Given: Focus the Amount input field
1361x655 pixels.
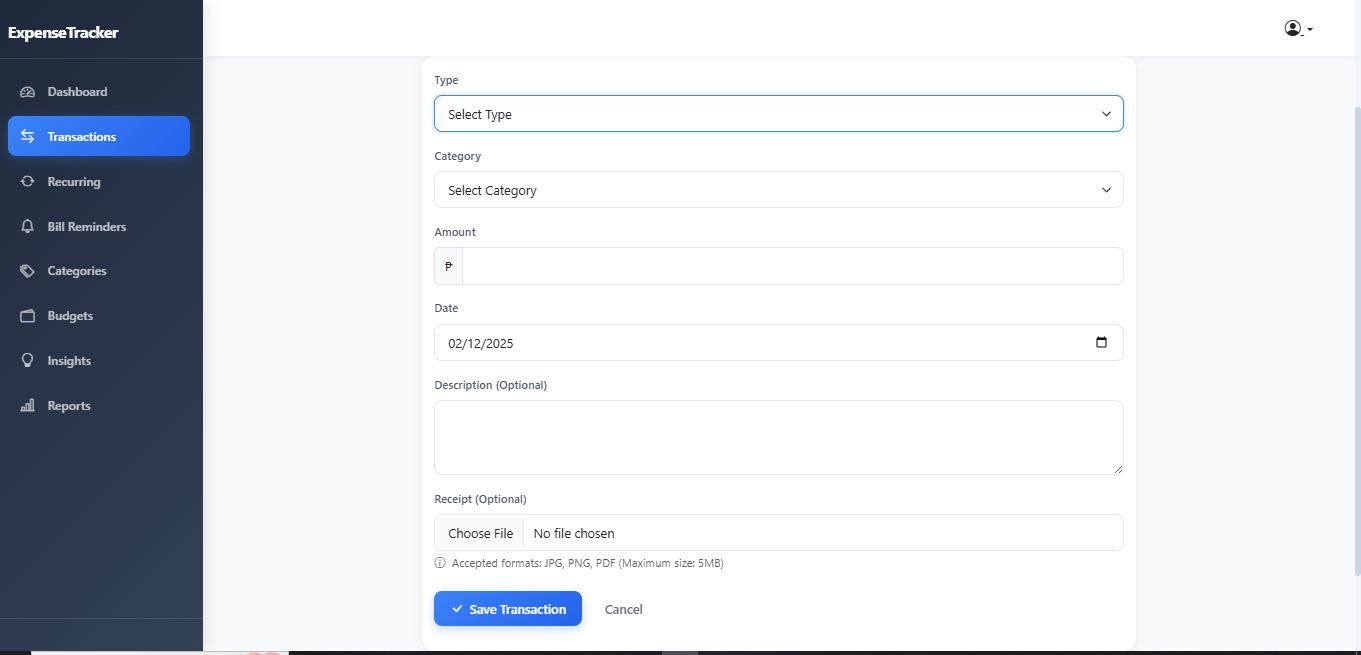Looking at the screenshot, I should click(x=791, y=266).
